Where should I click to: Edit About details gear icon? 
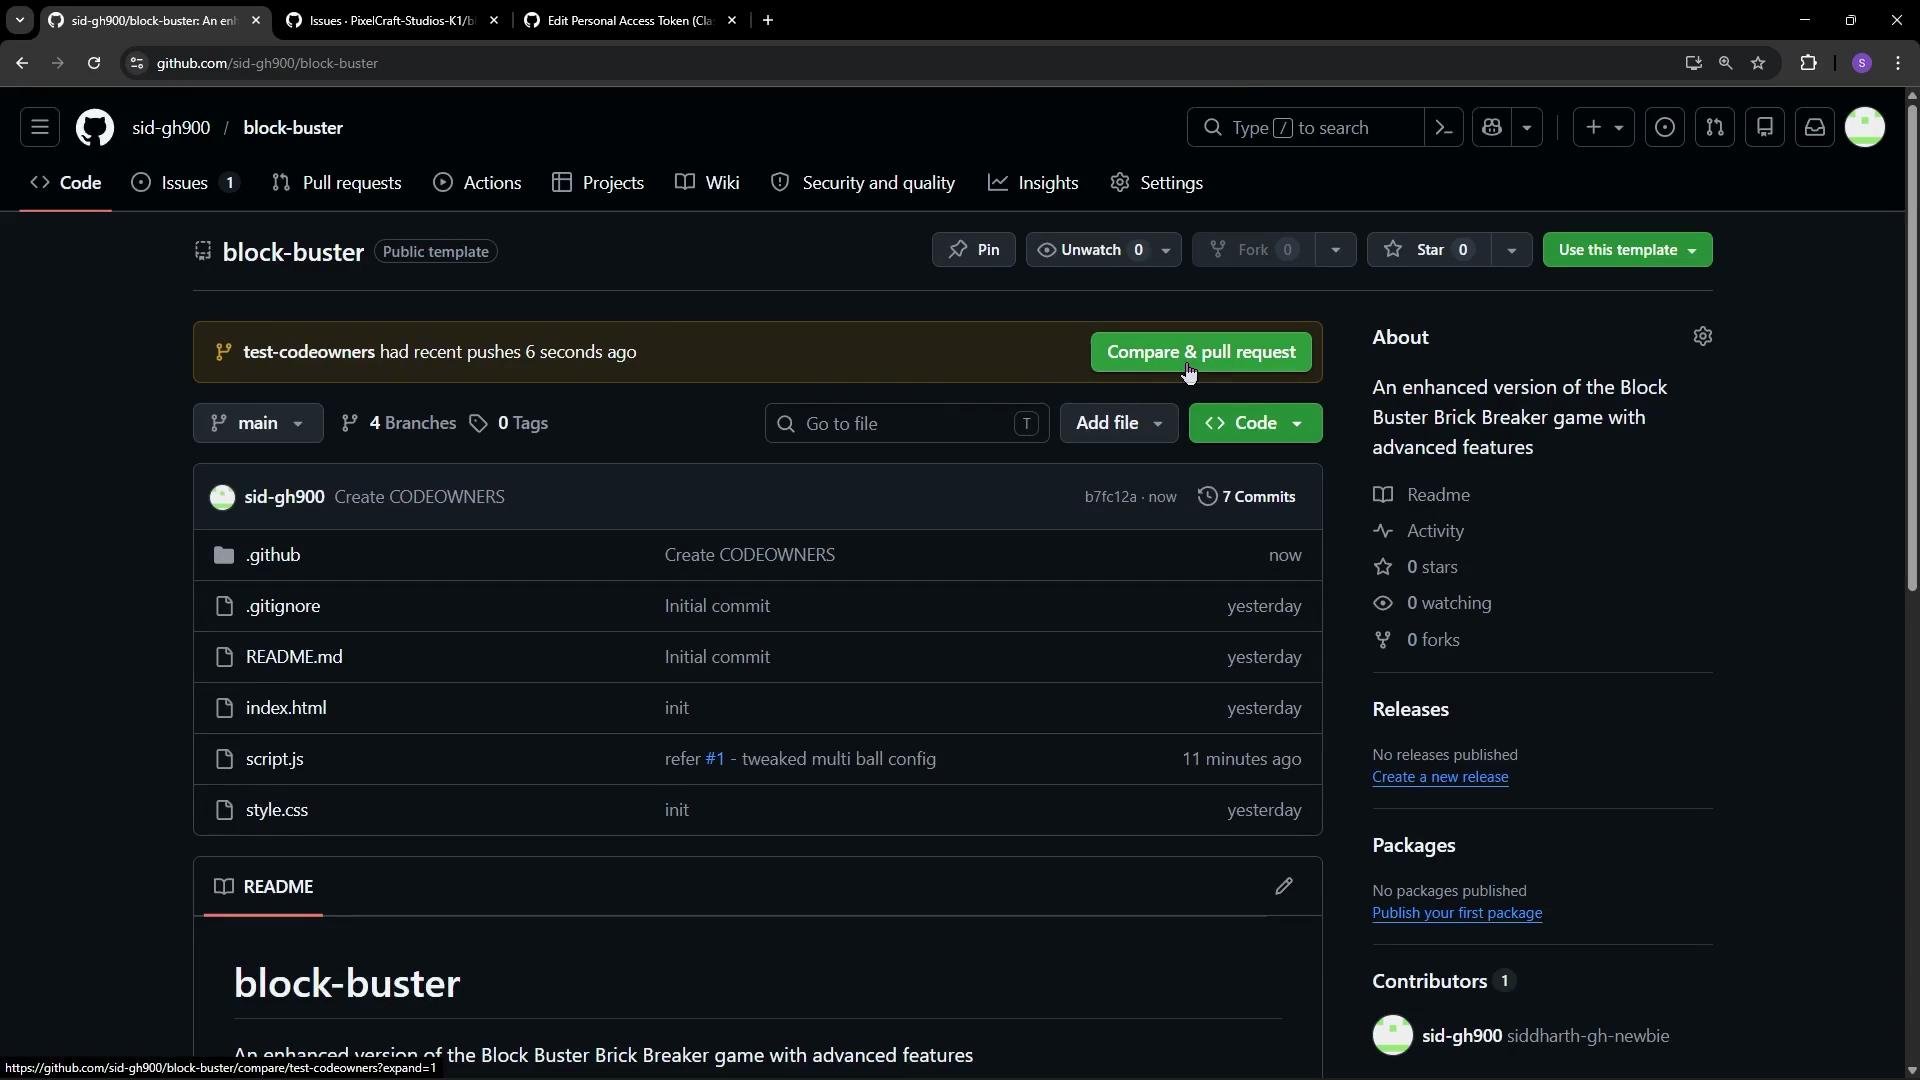(1703, 337)
